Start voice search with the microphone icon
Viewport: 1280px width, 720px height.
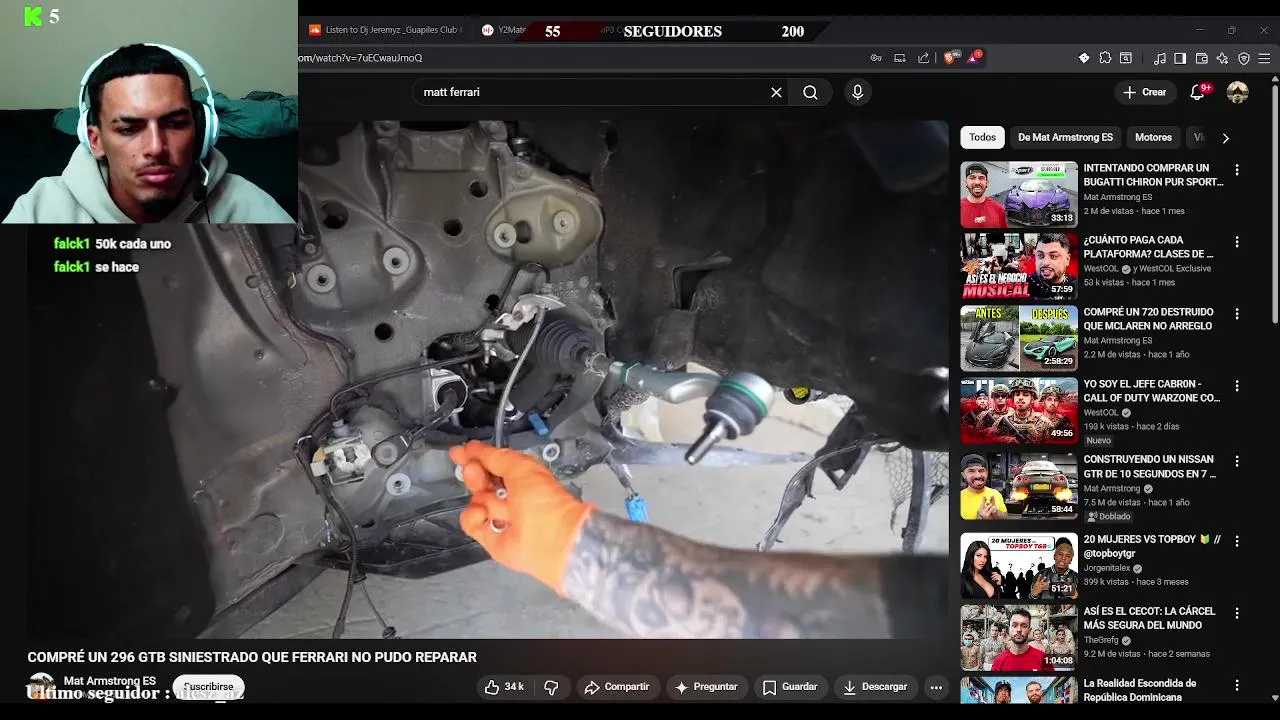[857, 92]
